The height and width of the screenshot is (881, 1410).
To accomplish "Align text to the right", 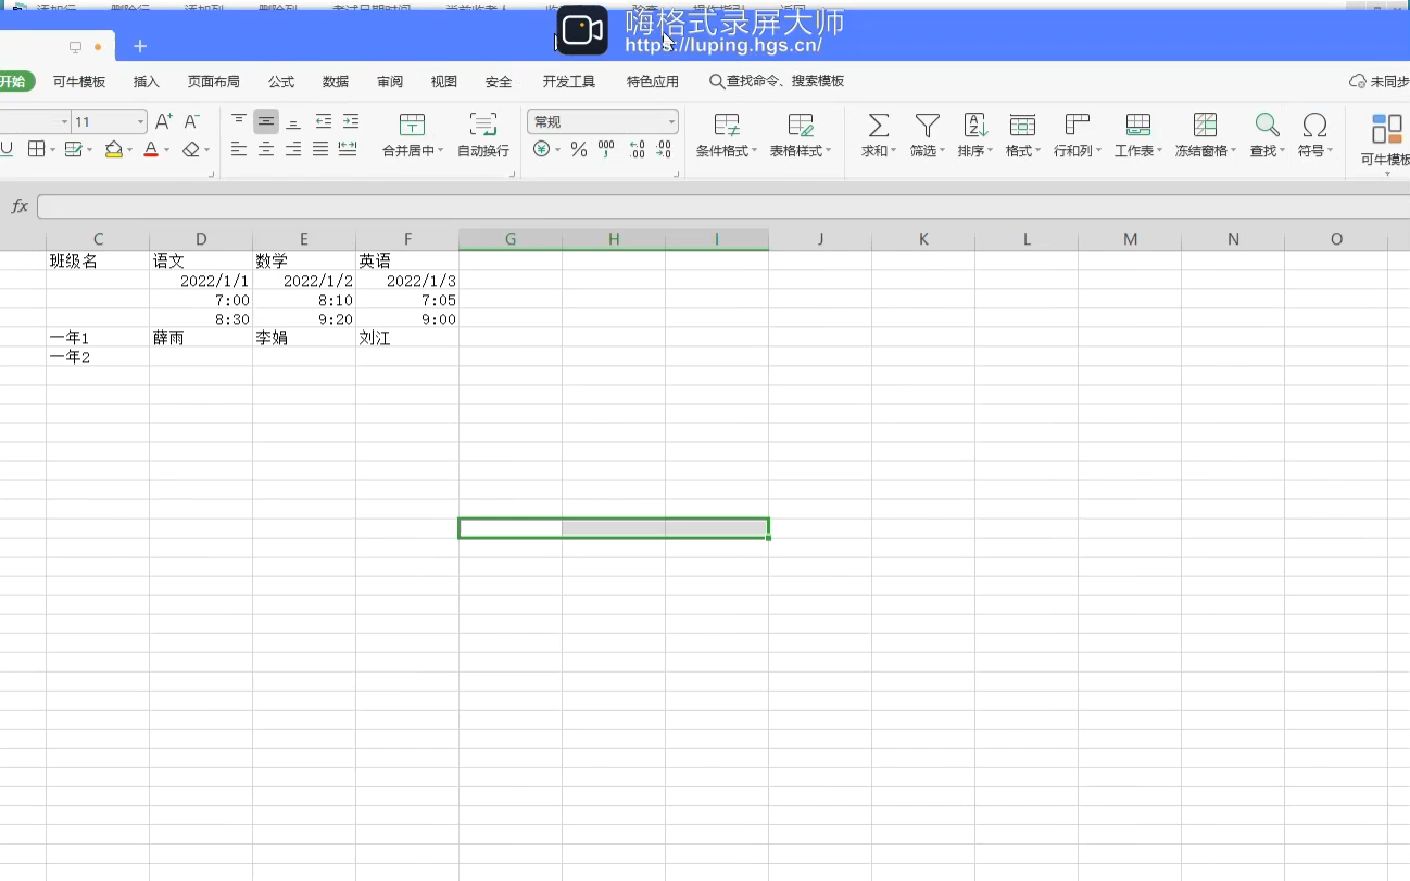I will click(294, 149).
